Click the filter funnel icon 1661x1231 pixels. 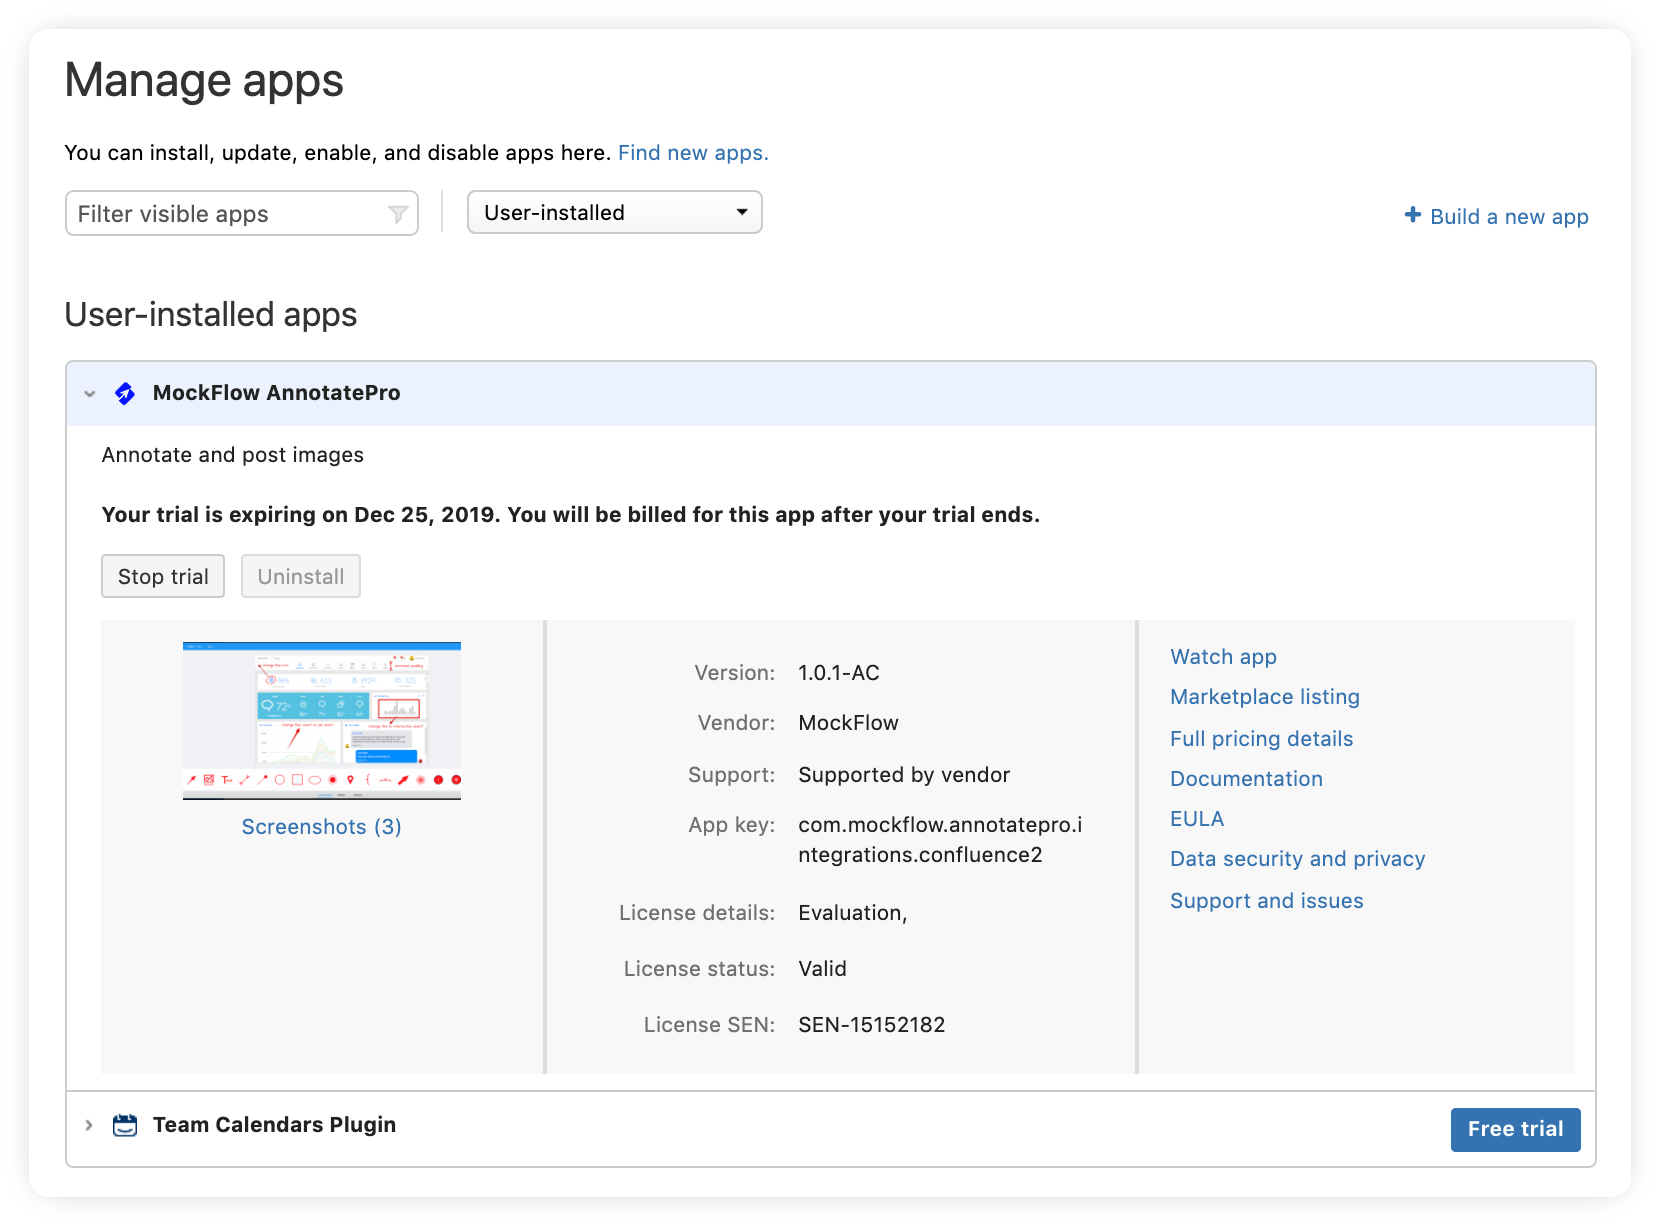(398, 214)
